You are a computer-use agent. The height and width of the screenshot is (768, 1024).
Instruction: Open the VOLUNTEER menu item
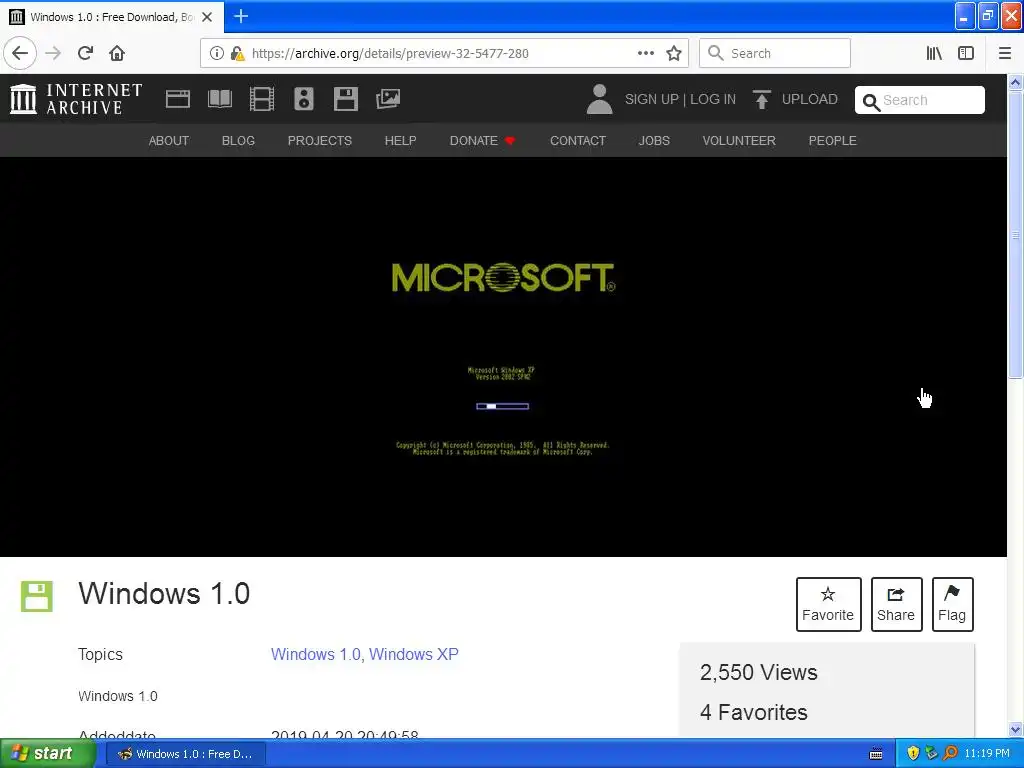tap(739, 140)
